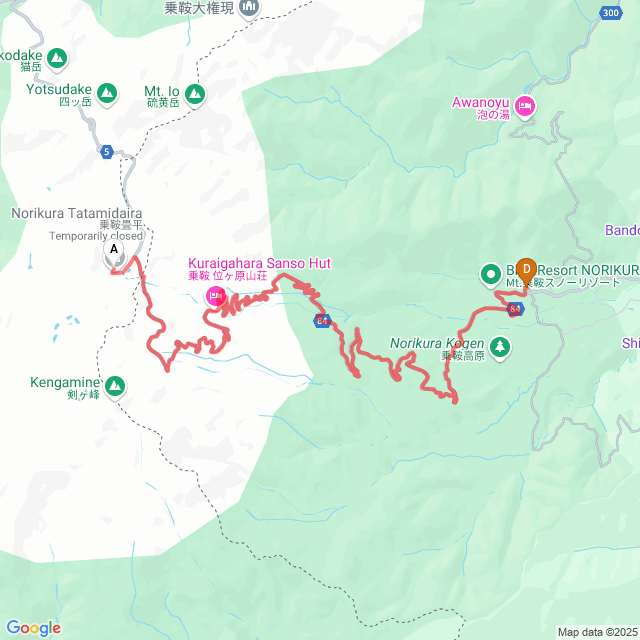Click the Mt. Io mountain peak icon
Viewport: 640px width, 640px height.
195,95
